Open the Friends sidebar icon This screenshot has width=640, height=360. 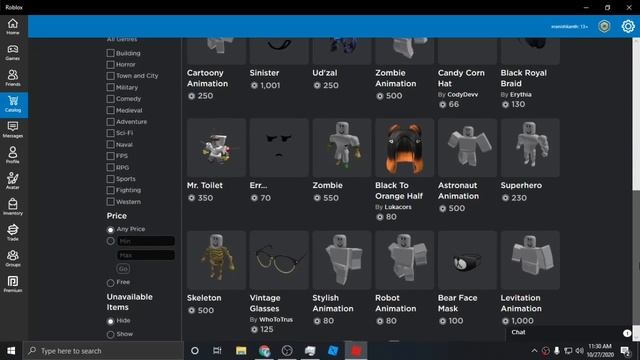[13, 78]
